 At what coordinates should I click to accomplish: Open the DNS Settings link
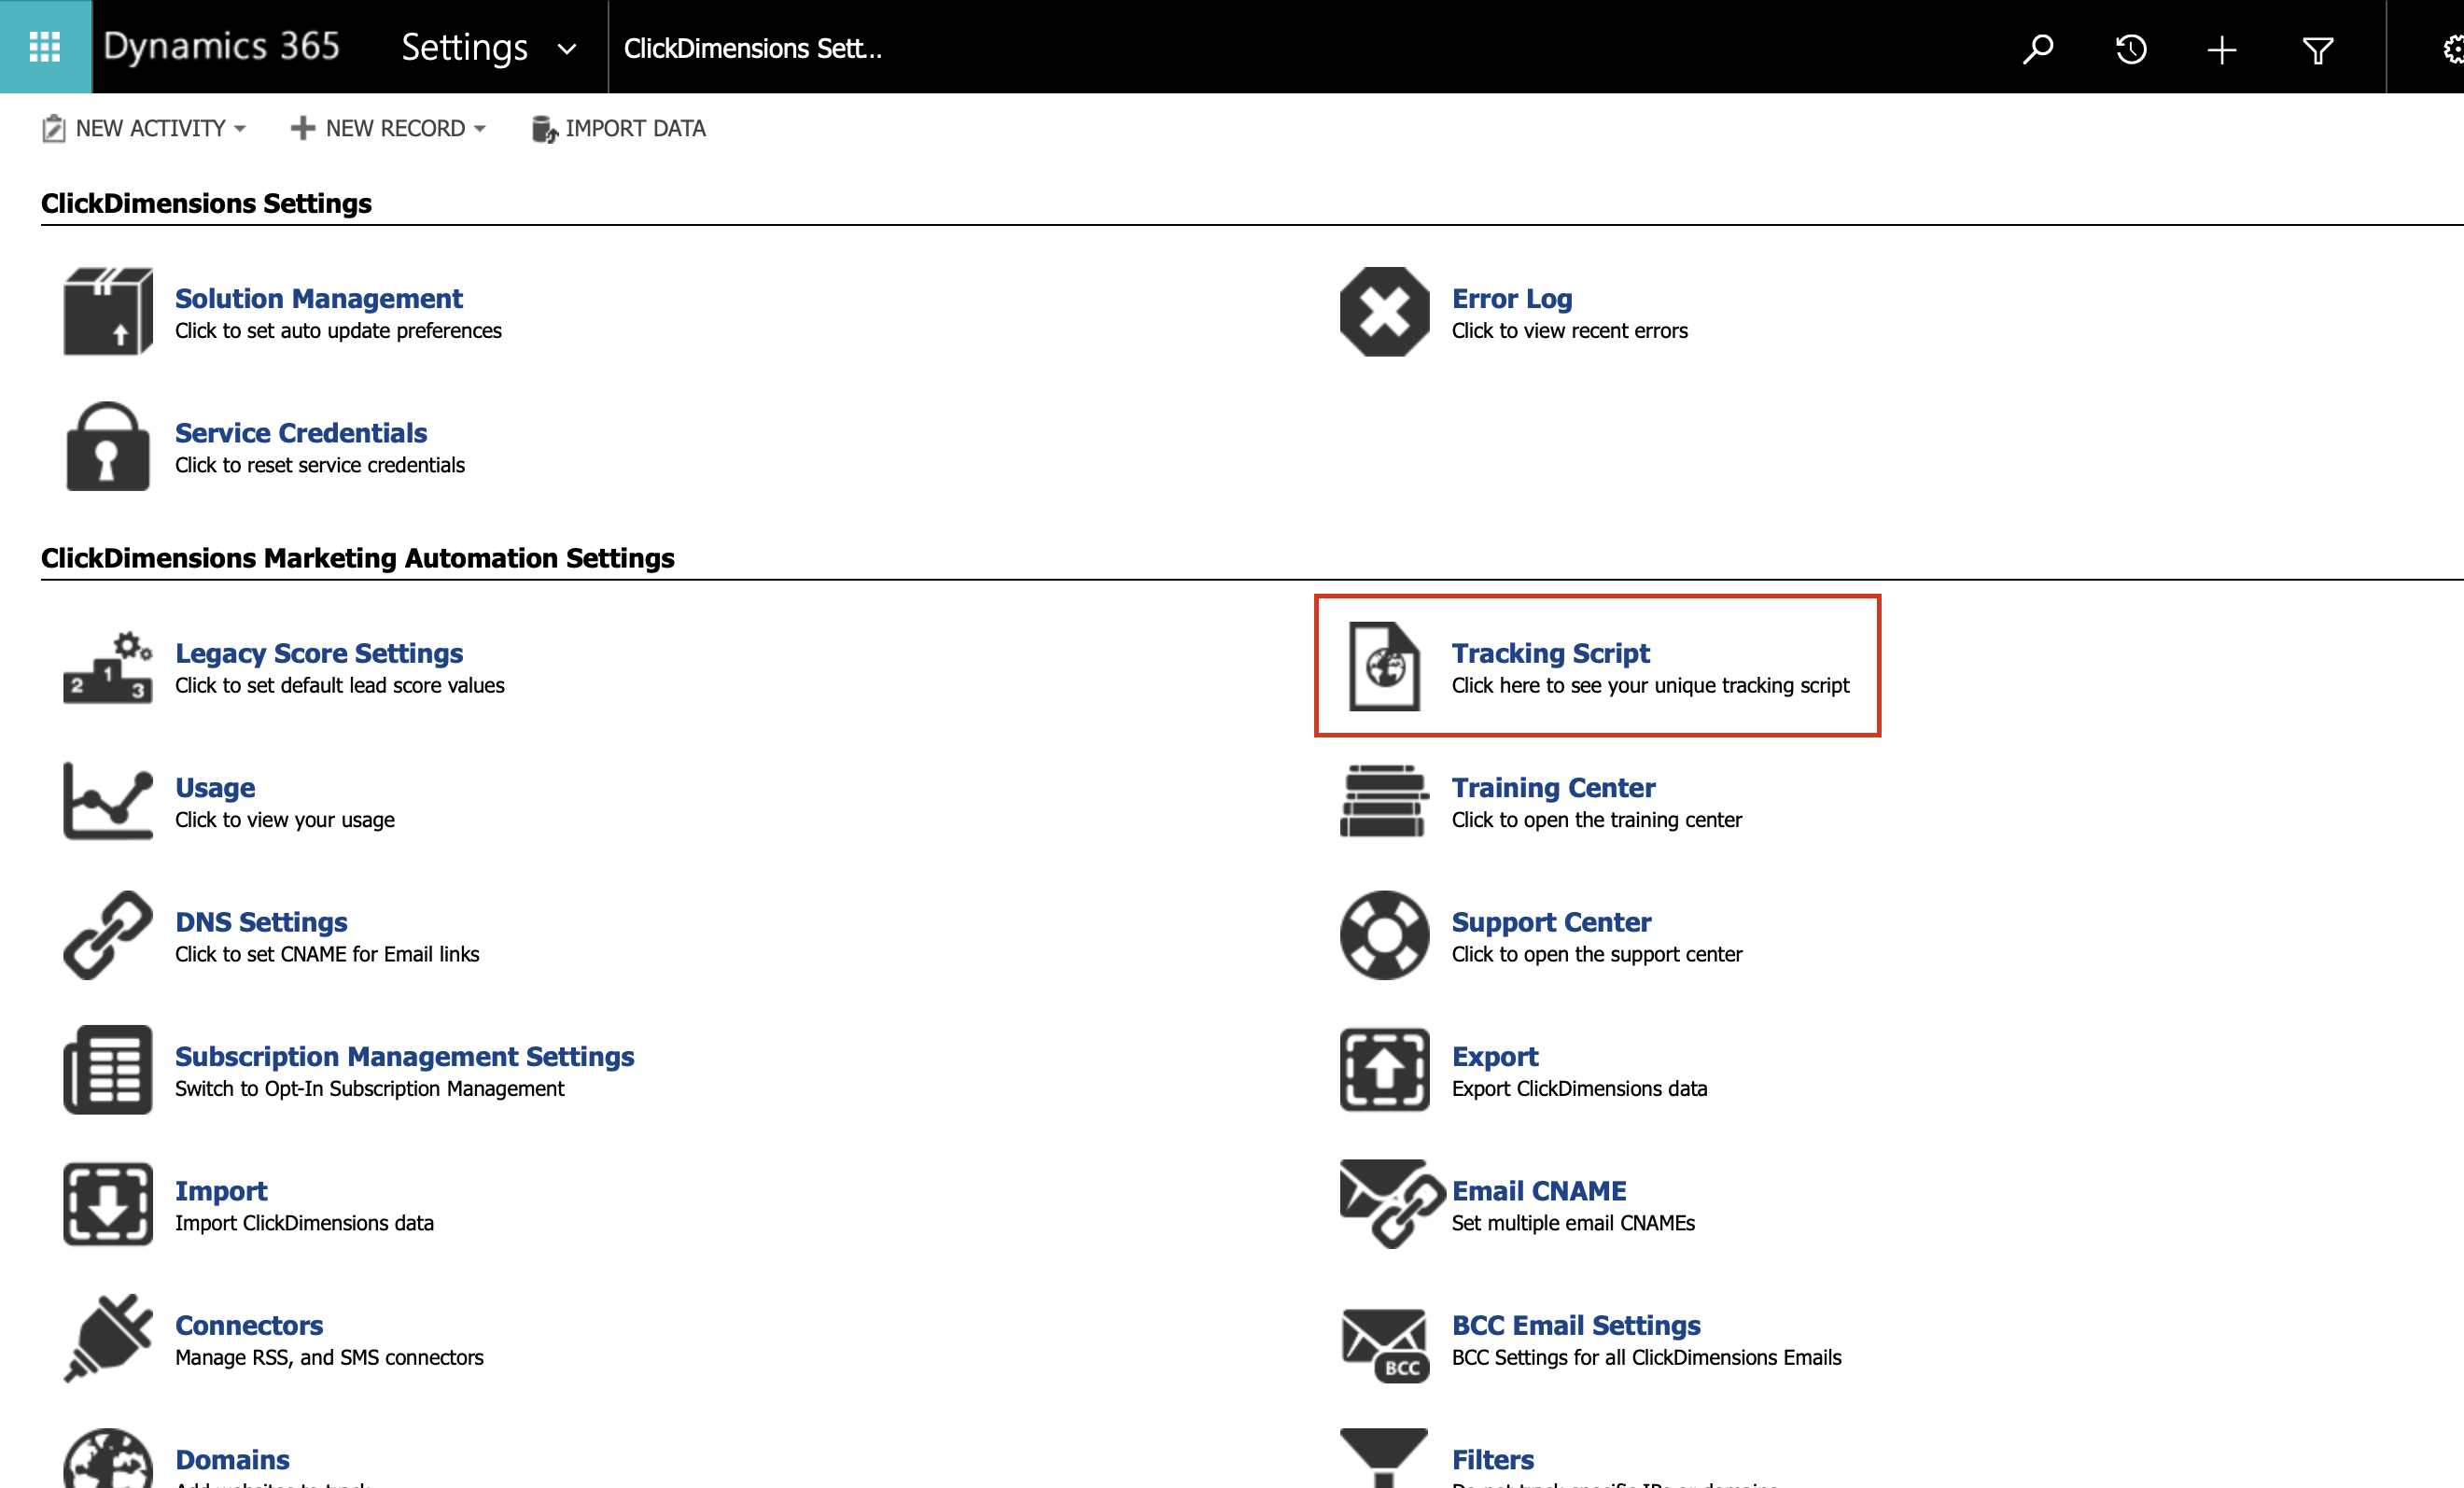[261, 922]
